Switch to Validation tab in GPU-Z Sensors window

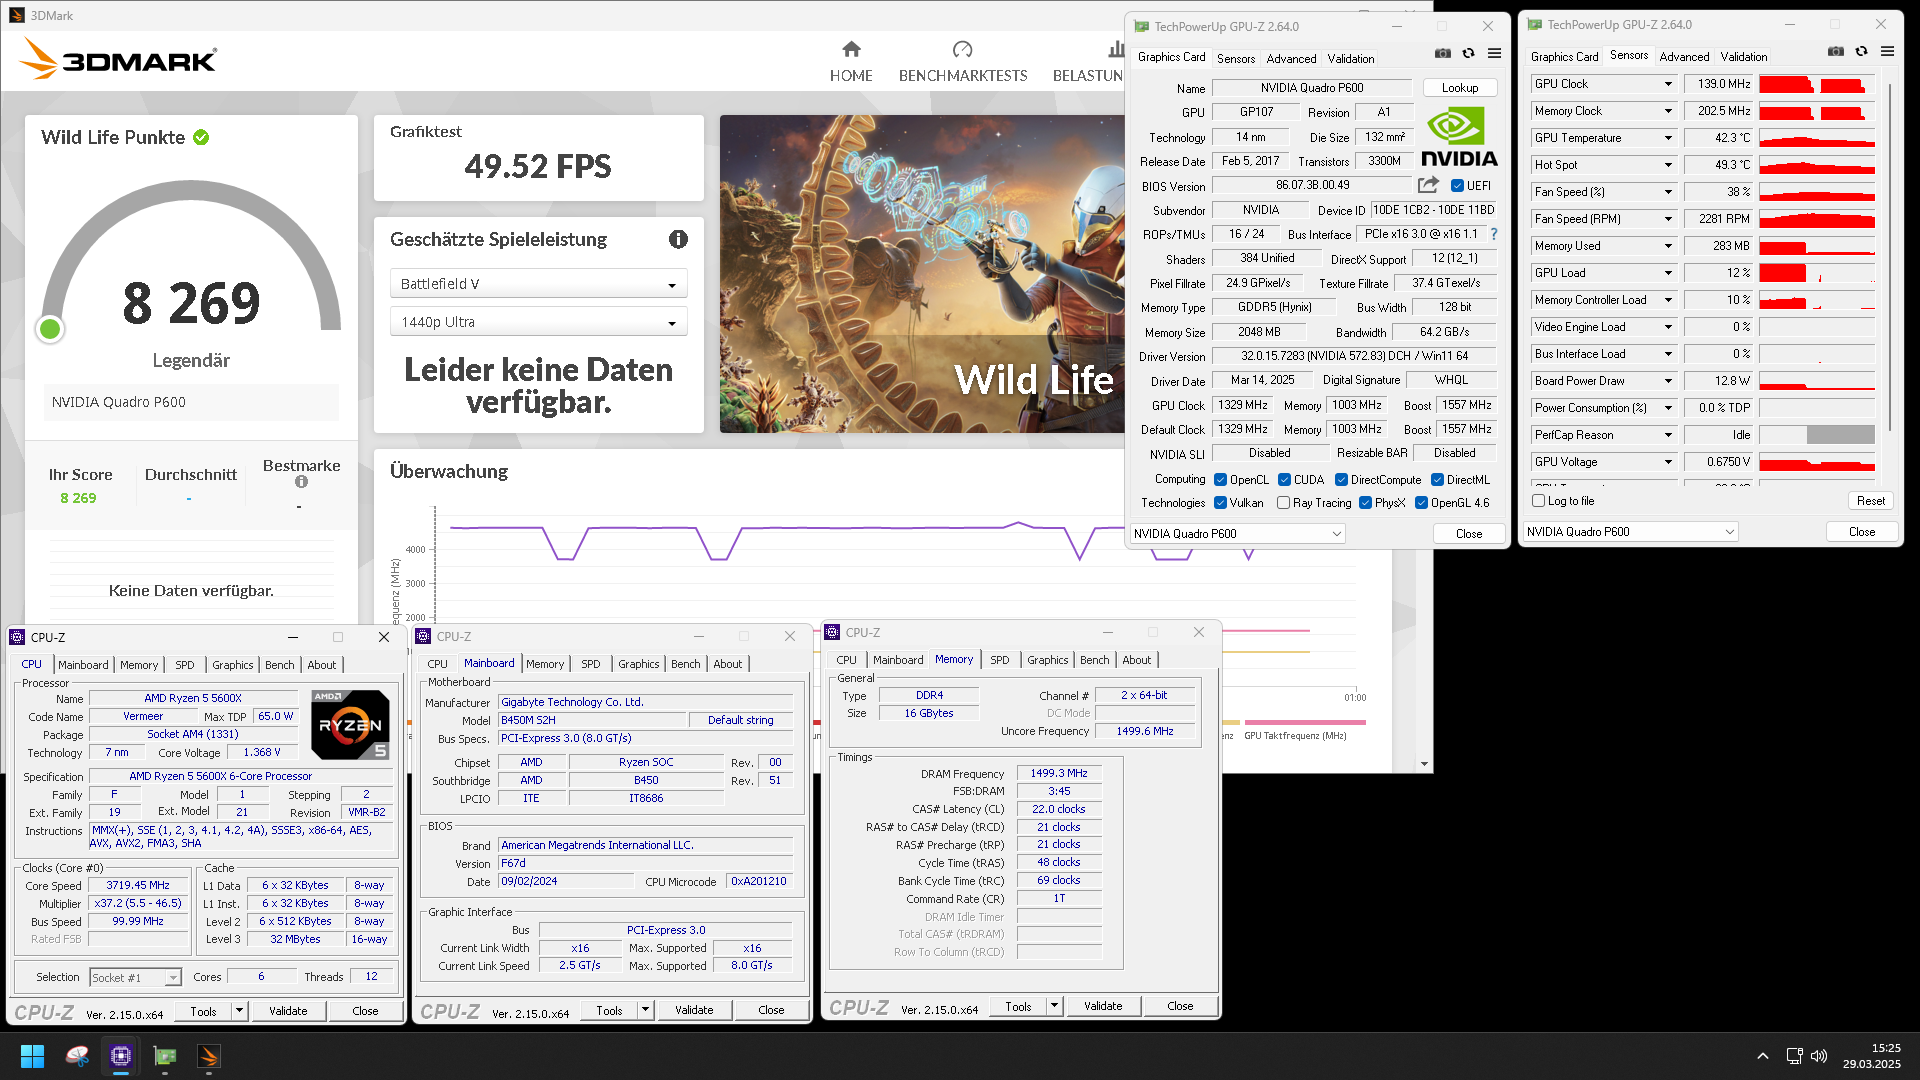1743,57
